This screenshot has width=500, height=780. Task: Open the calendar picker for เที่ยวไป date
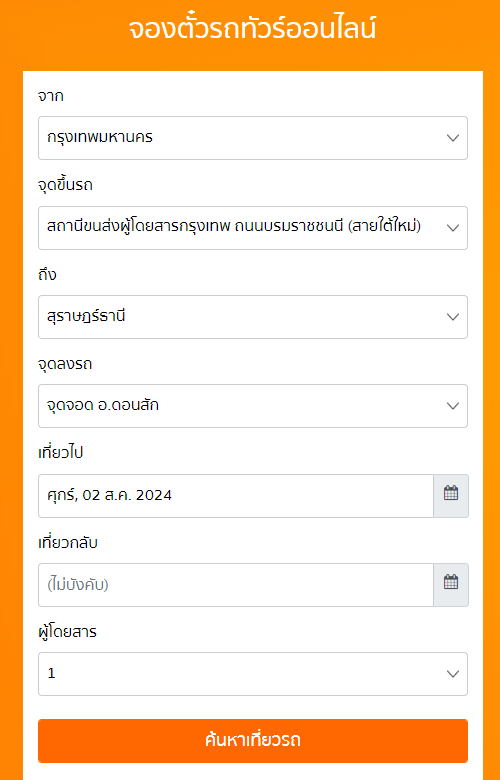click(x=451, y=495)
